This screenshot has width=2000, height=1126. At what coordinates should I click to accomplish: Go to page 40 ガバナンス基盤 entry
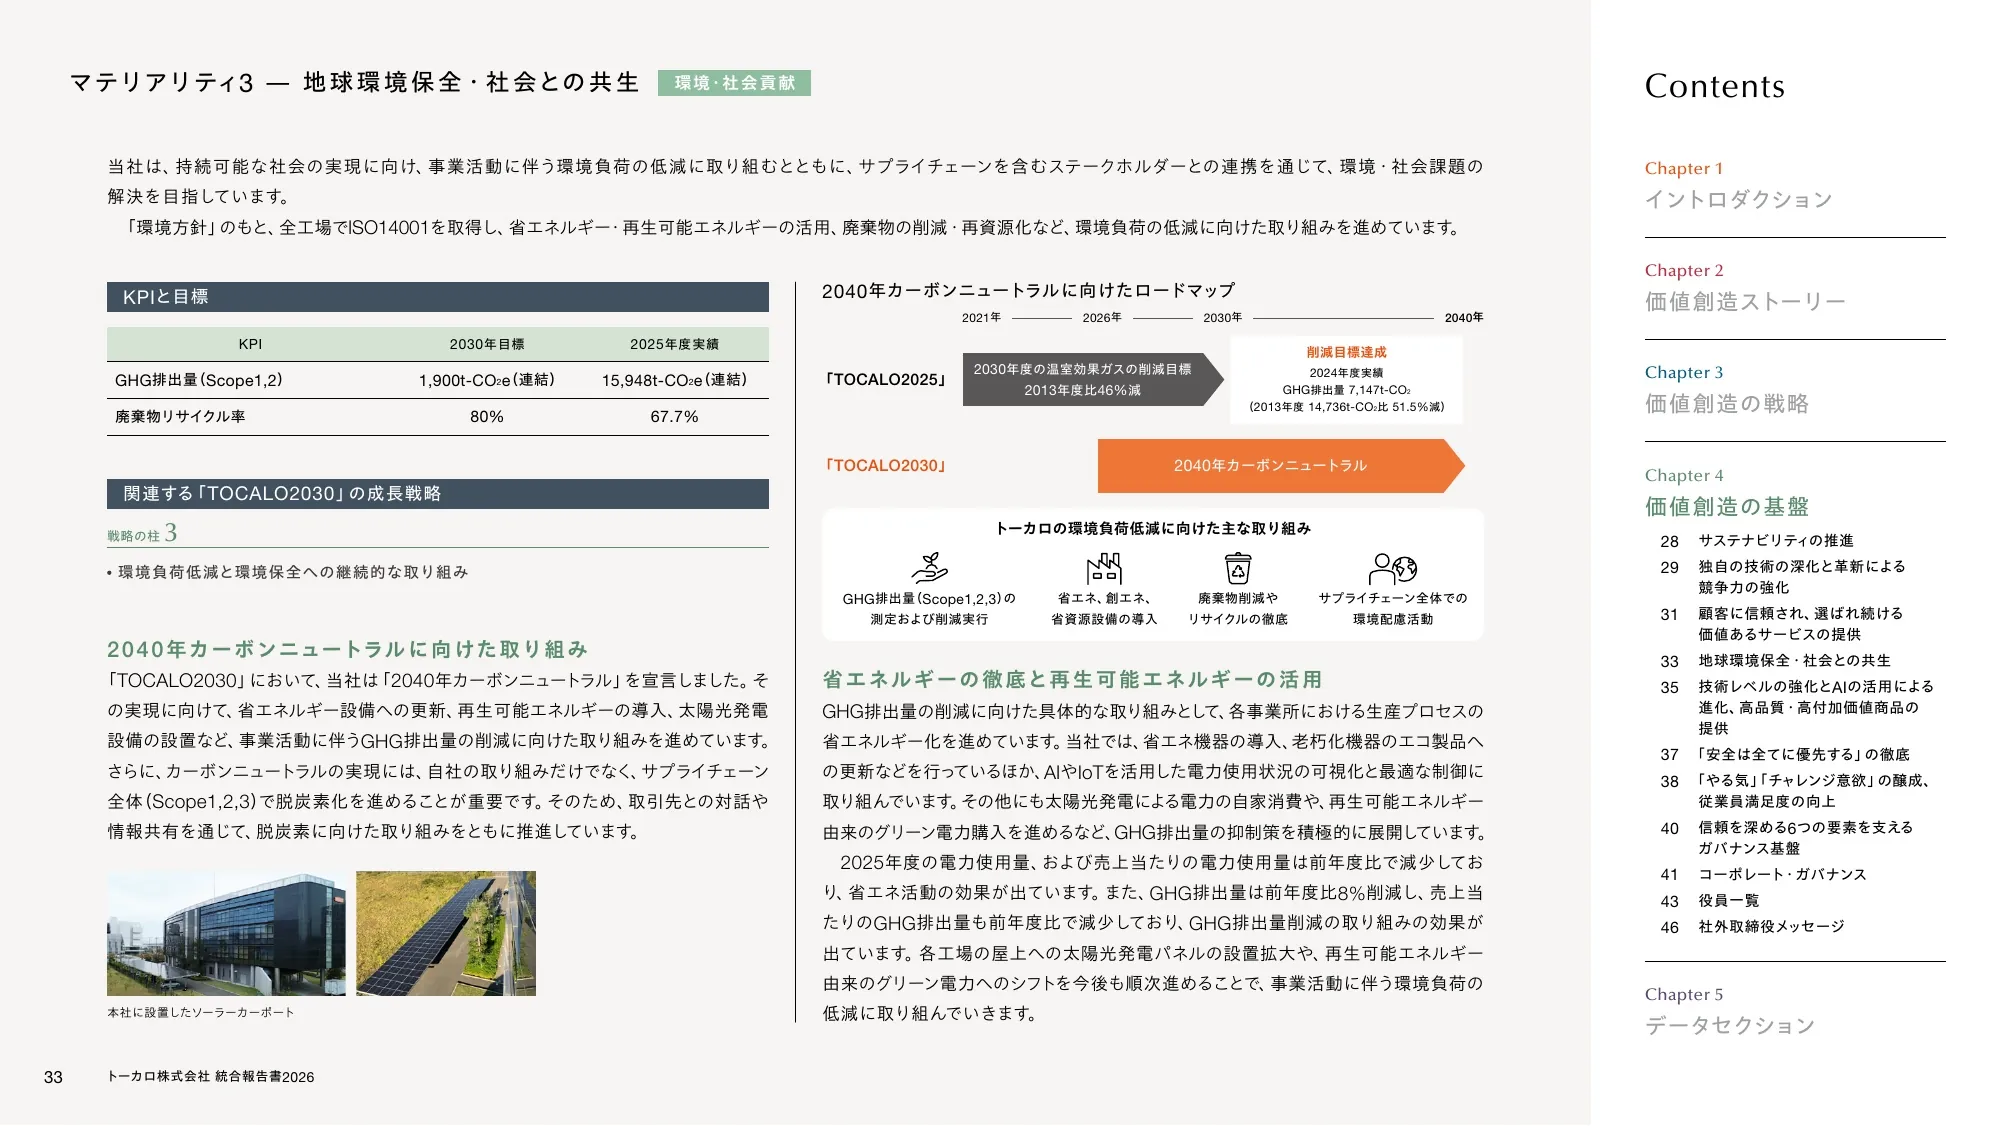[x=1787, y=838]
